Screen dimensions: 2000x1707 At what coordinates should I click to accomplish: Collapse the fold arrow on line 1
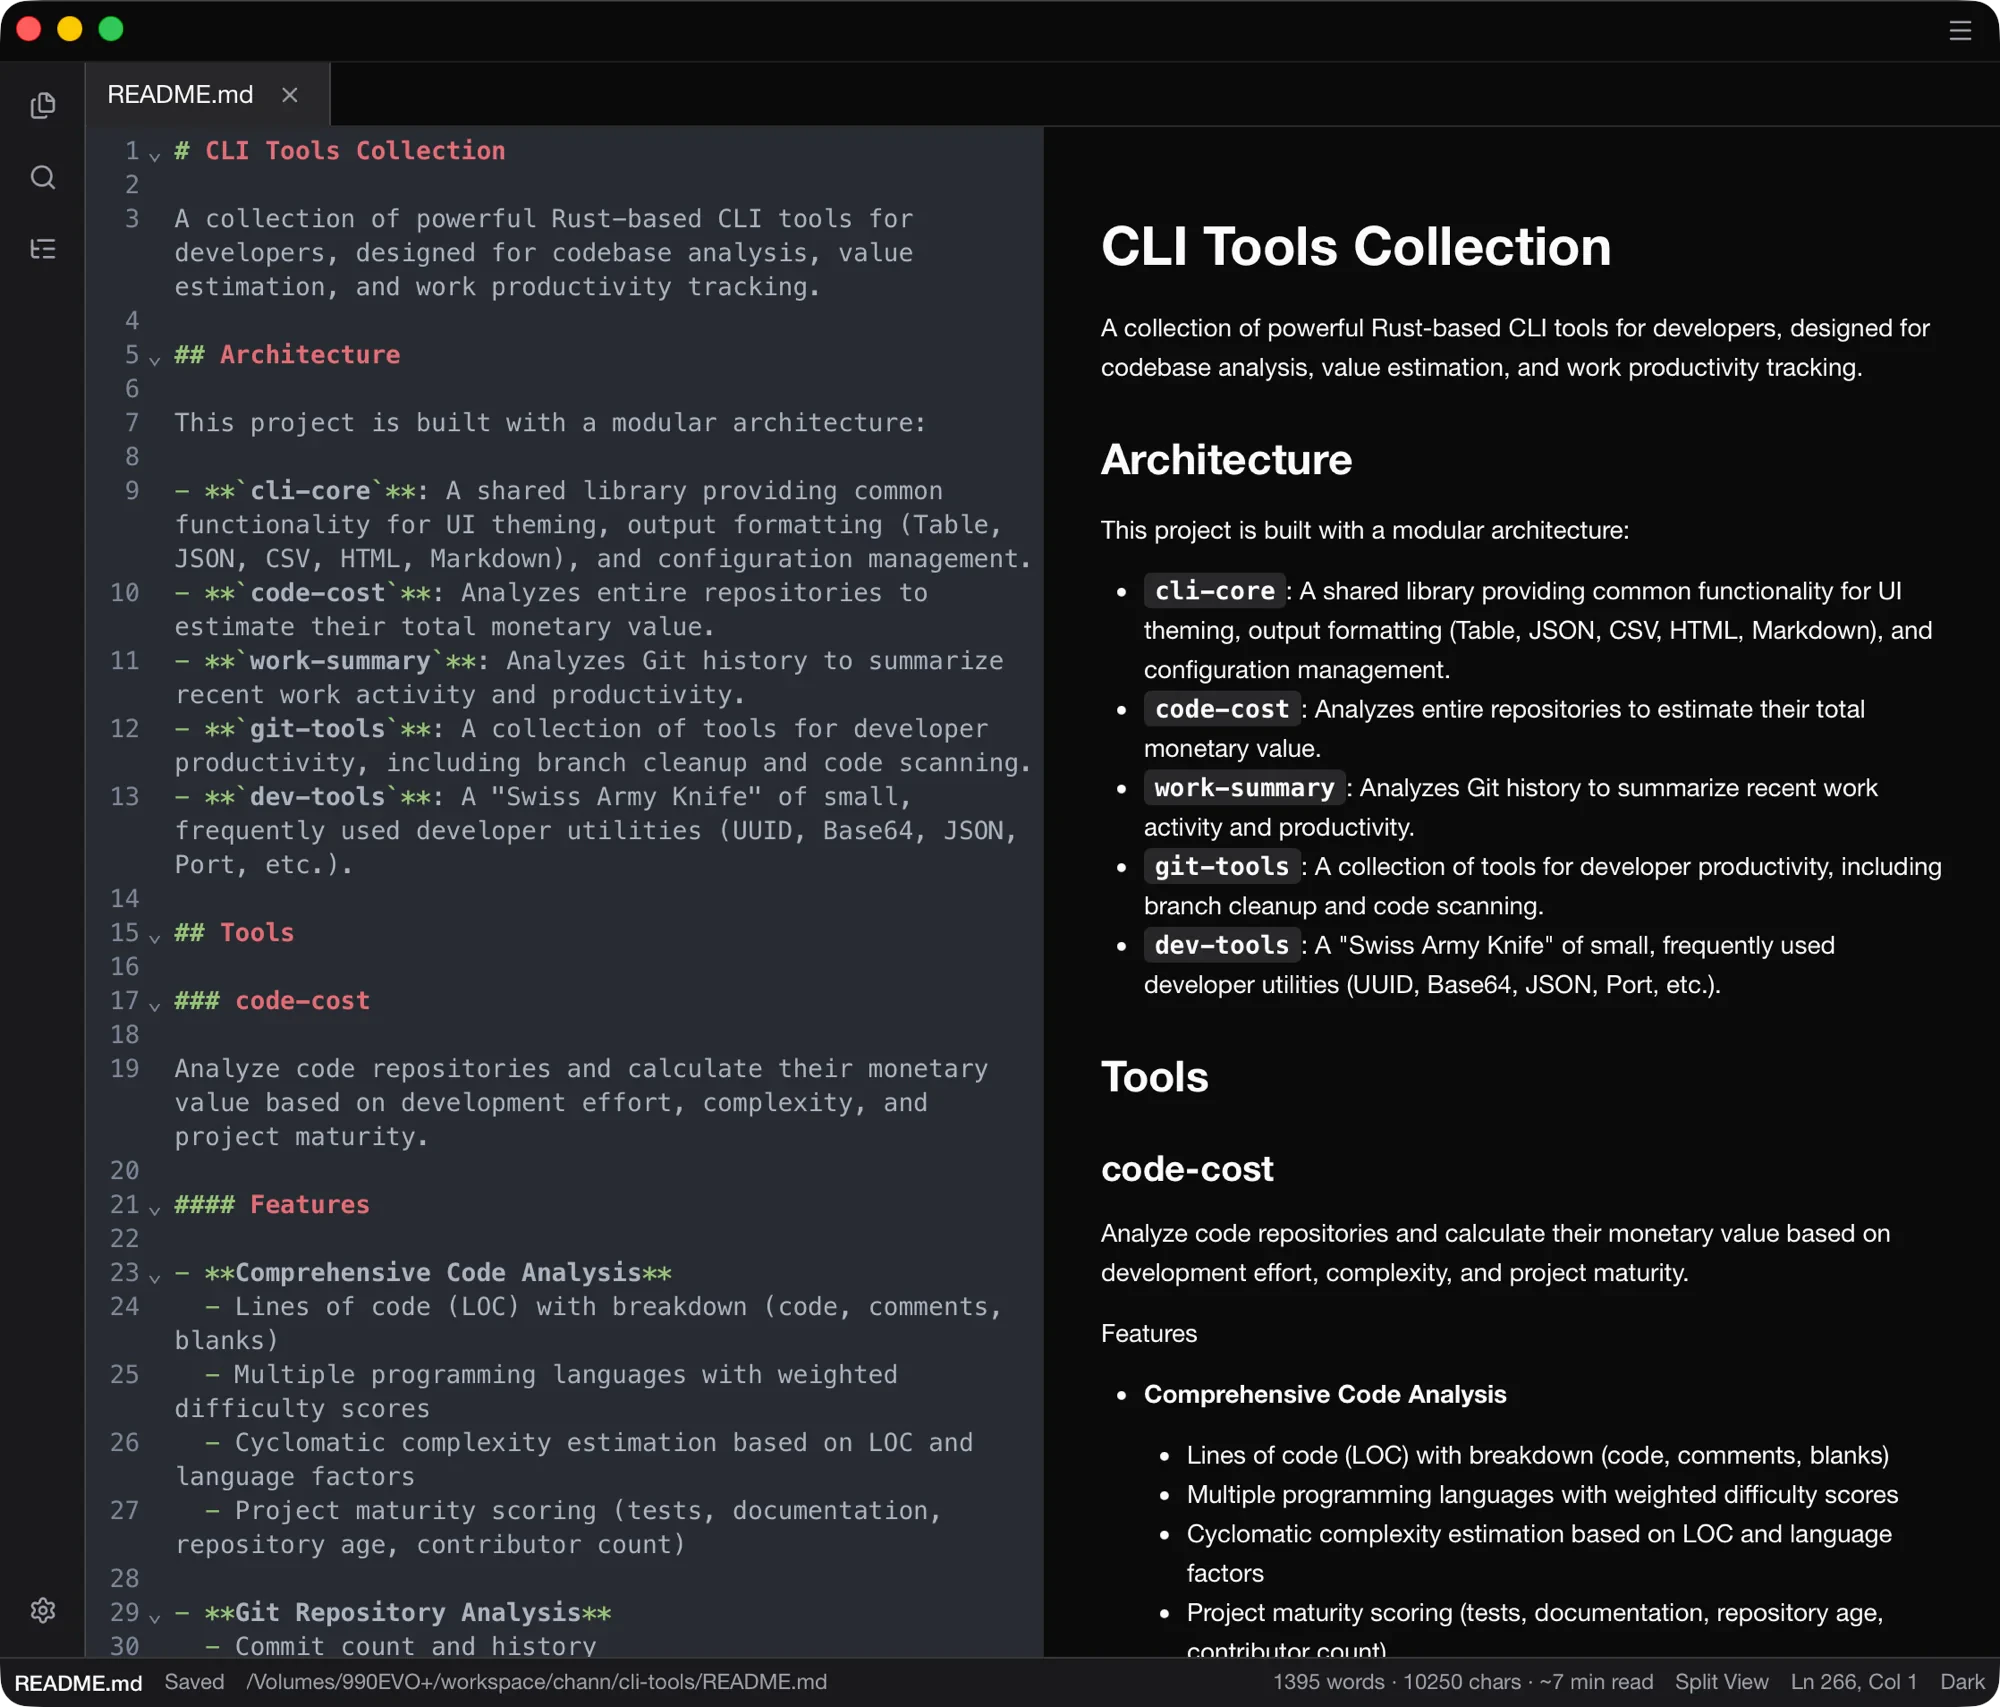click(155, 156)
